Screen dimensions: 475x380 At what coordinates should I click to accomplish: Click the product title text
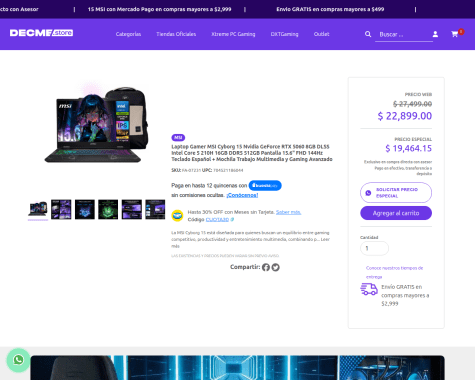(252, 153)
